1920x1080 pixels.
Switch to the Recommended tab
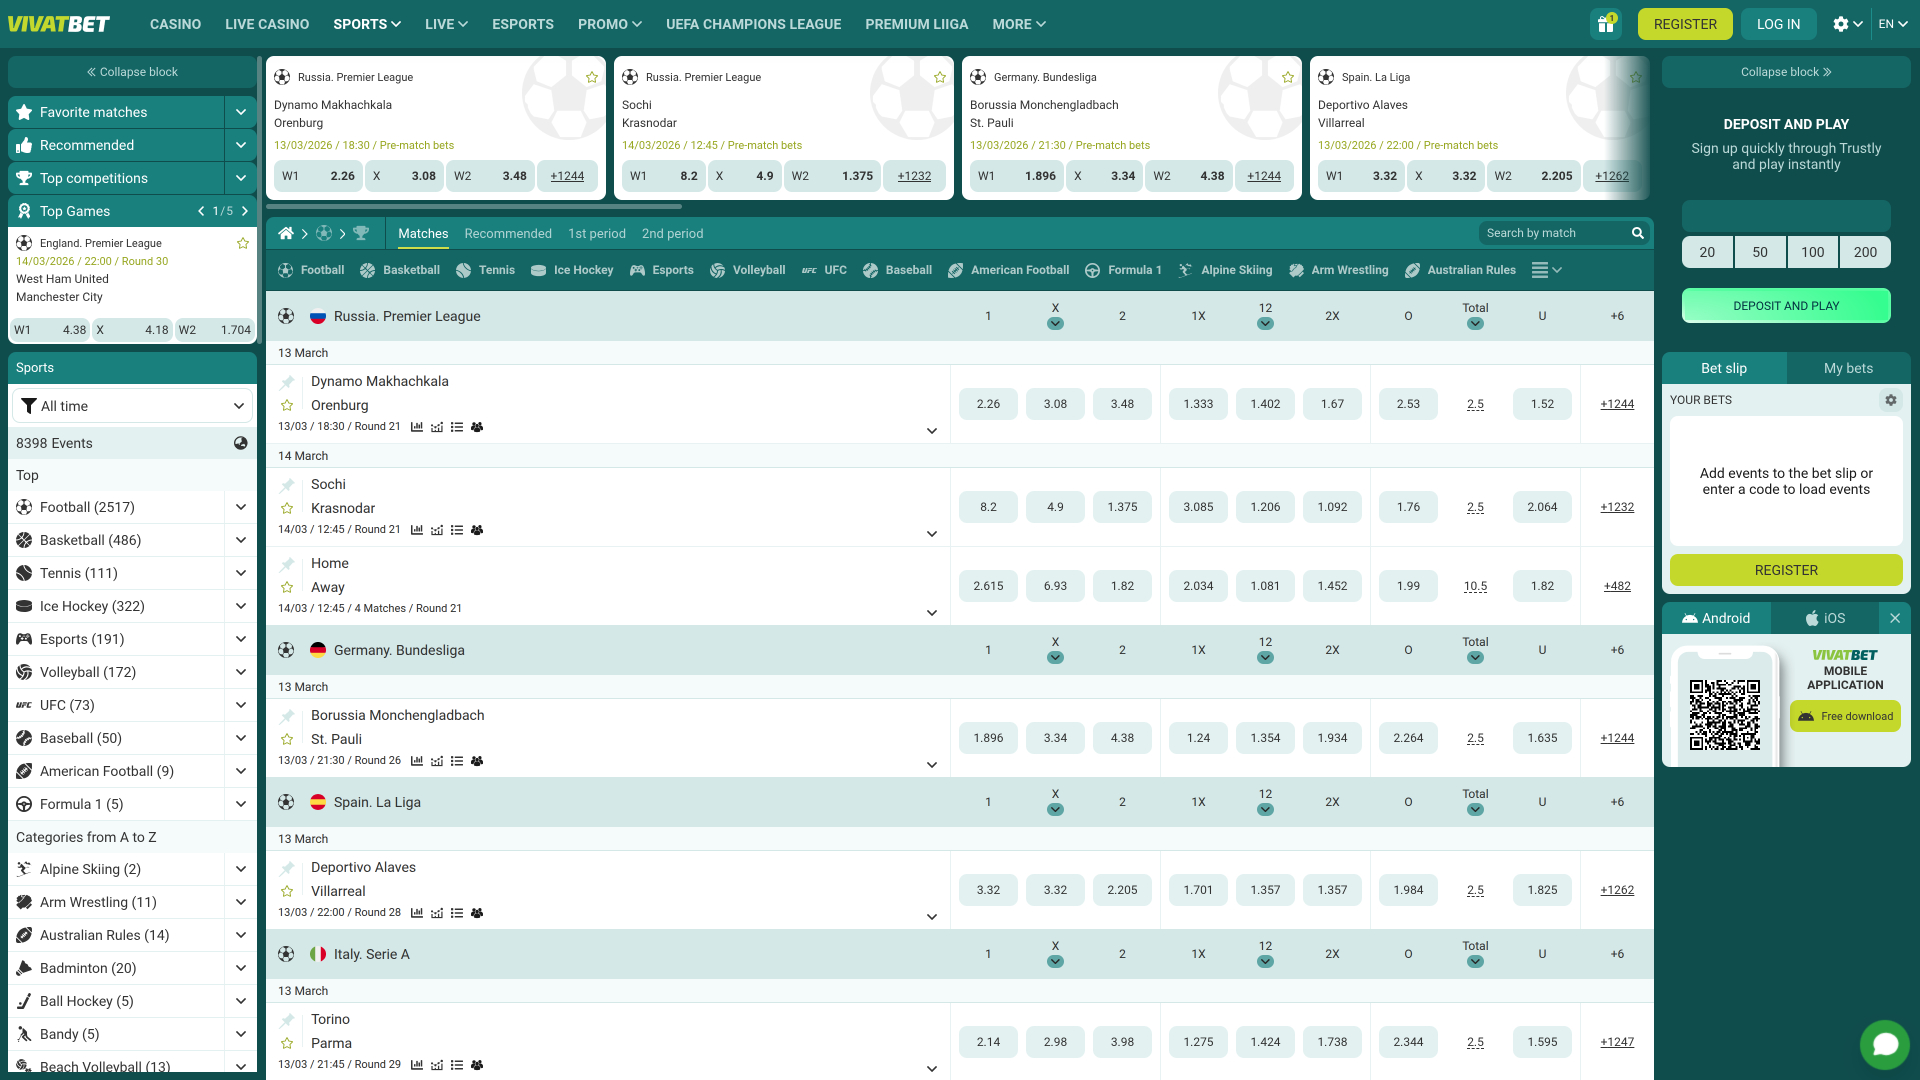508,233
